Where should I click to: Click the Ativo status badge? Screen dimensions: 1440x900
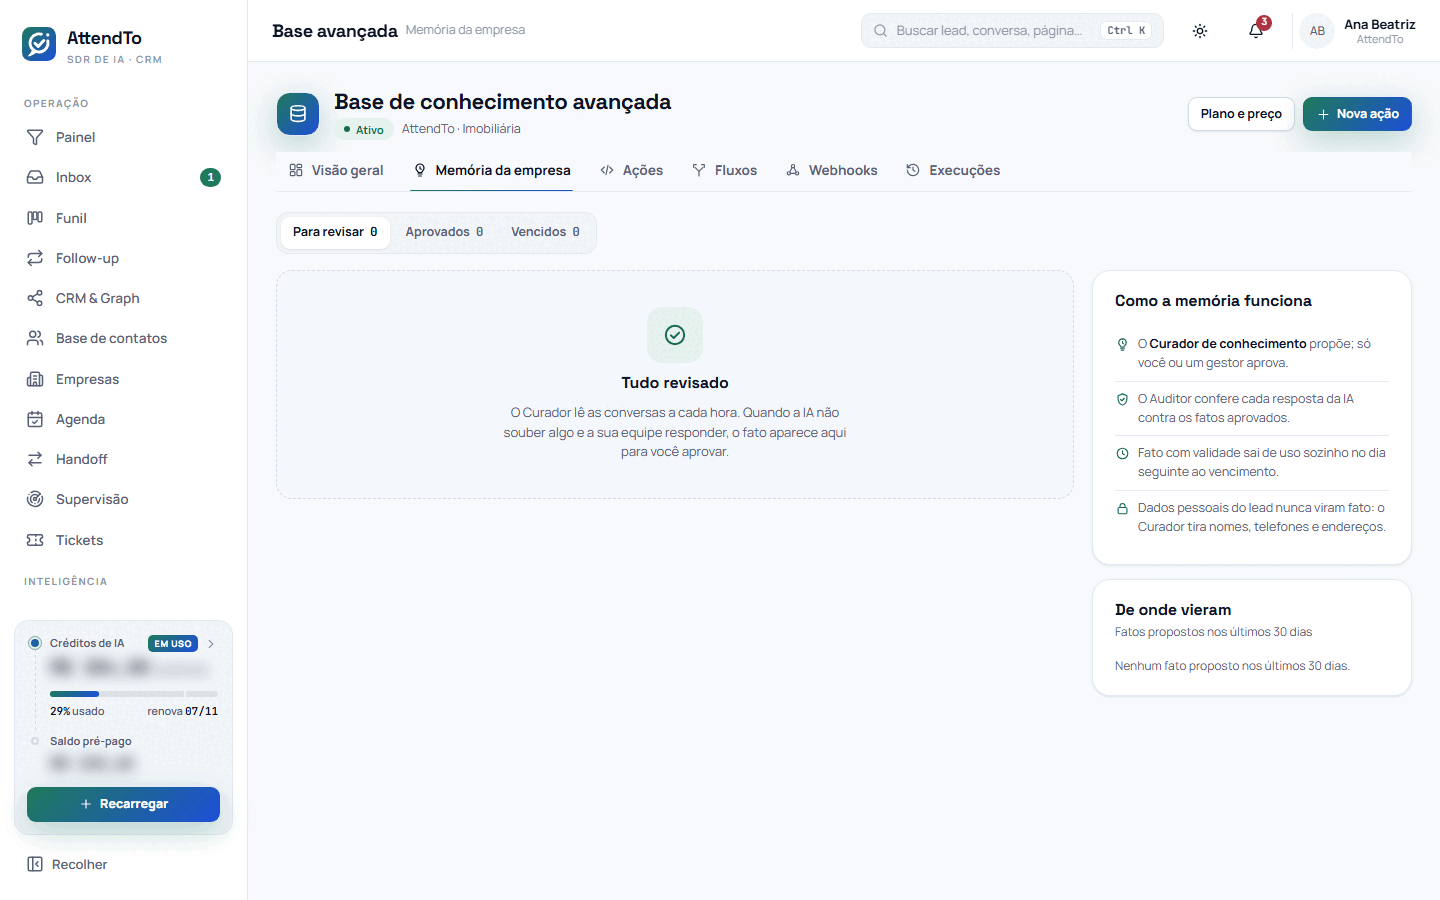(x=363, y=130)
